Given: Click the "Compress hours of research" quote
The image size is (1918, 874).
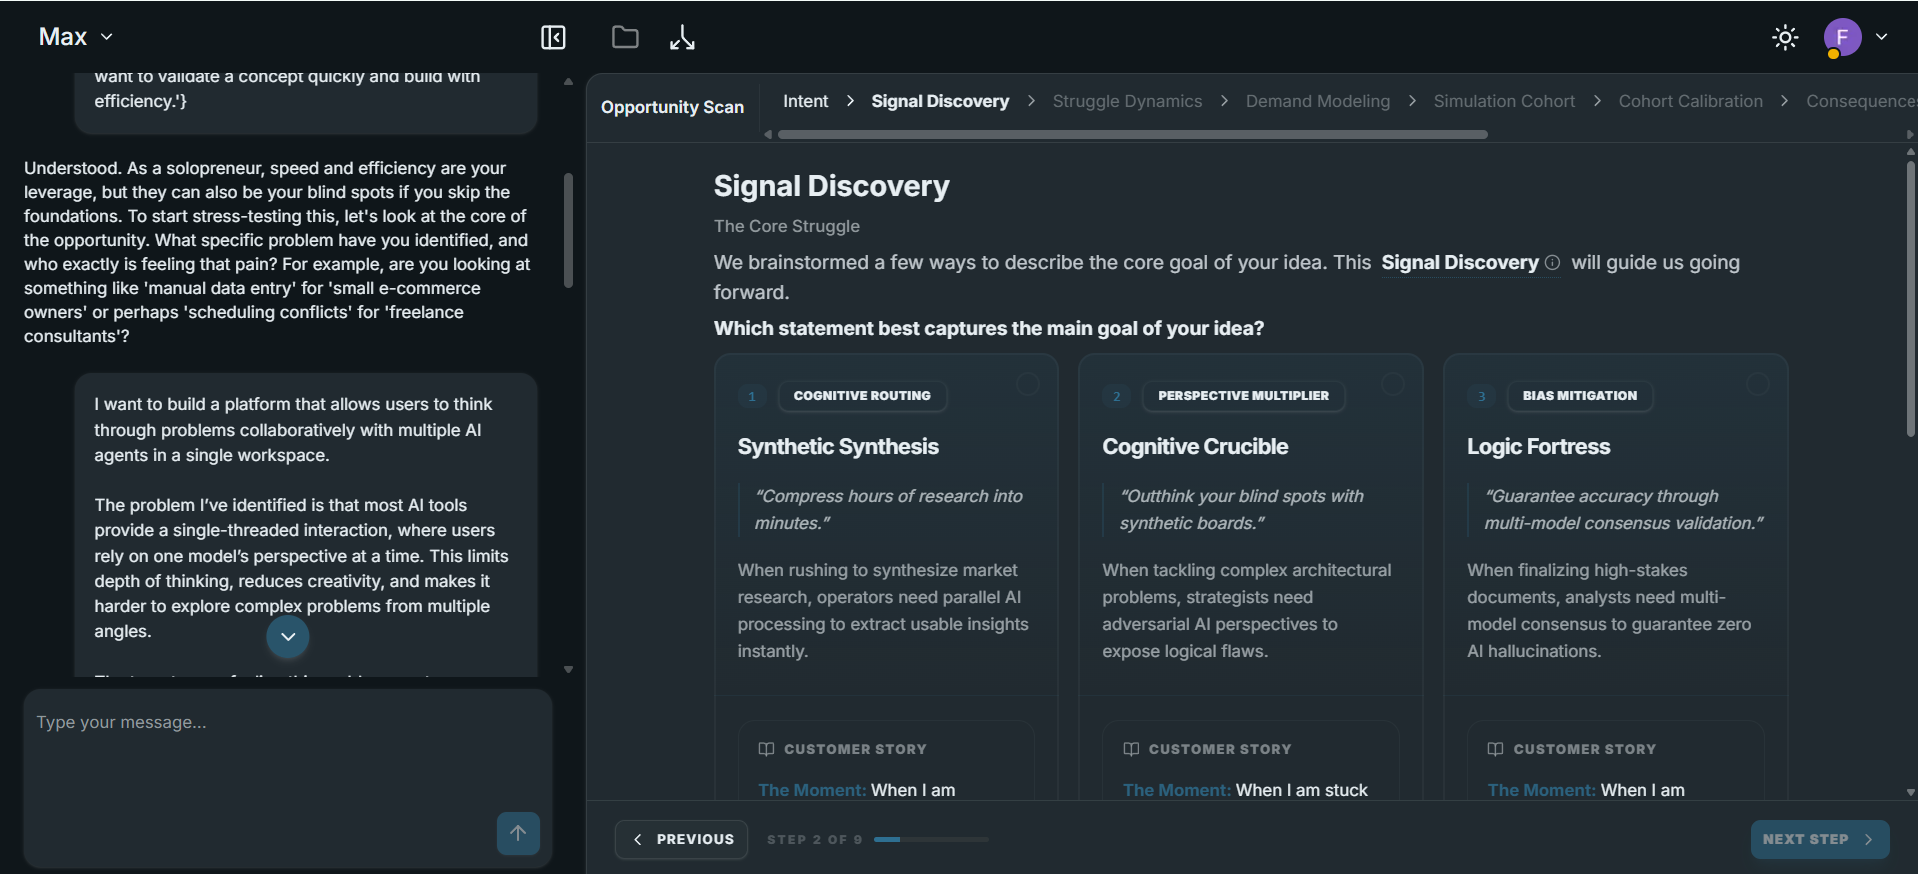Looking at the screenshot, I should click(888, 509).
